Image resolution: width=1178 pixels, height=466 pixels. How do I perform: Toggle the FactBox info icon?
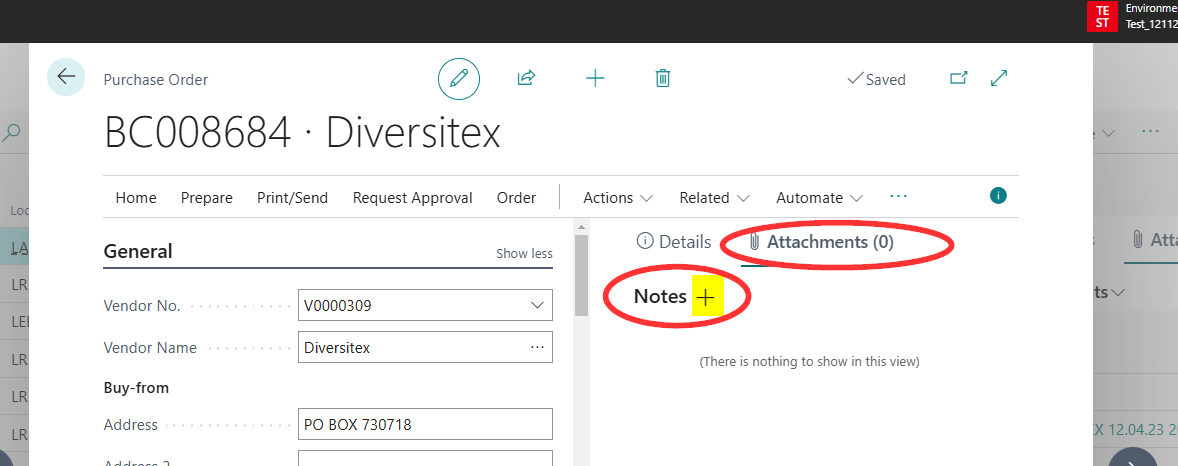998,196
